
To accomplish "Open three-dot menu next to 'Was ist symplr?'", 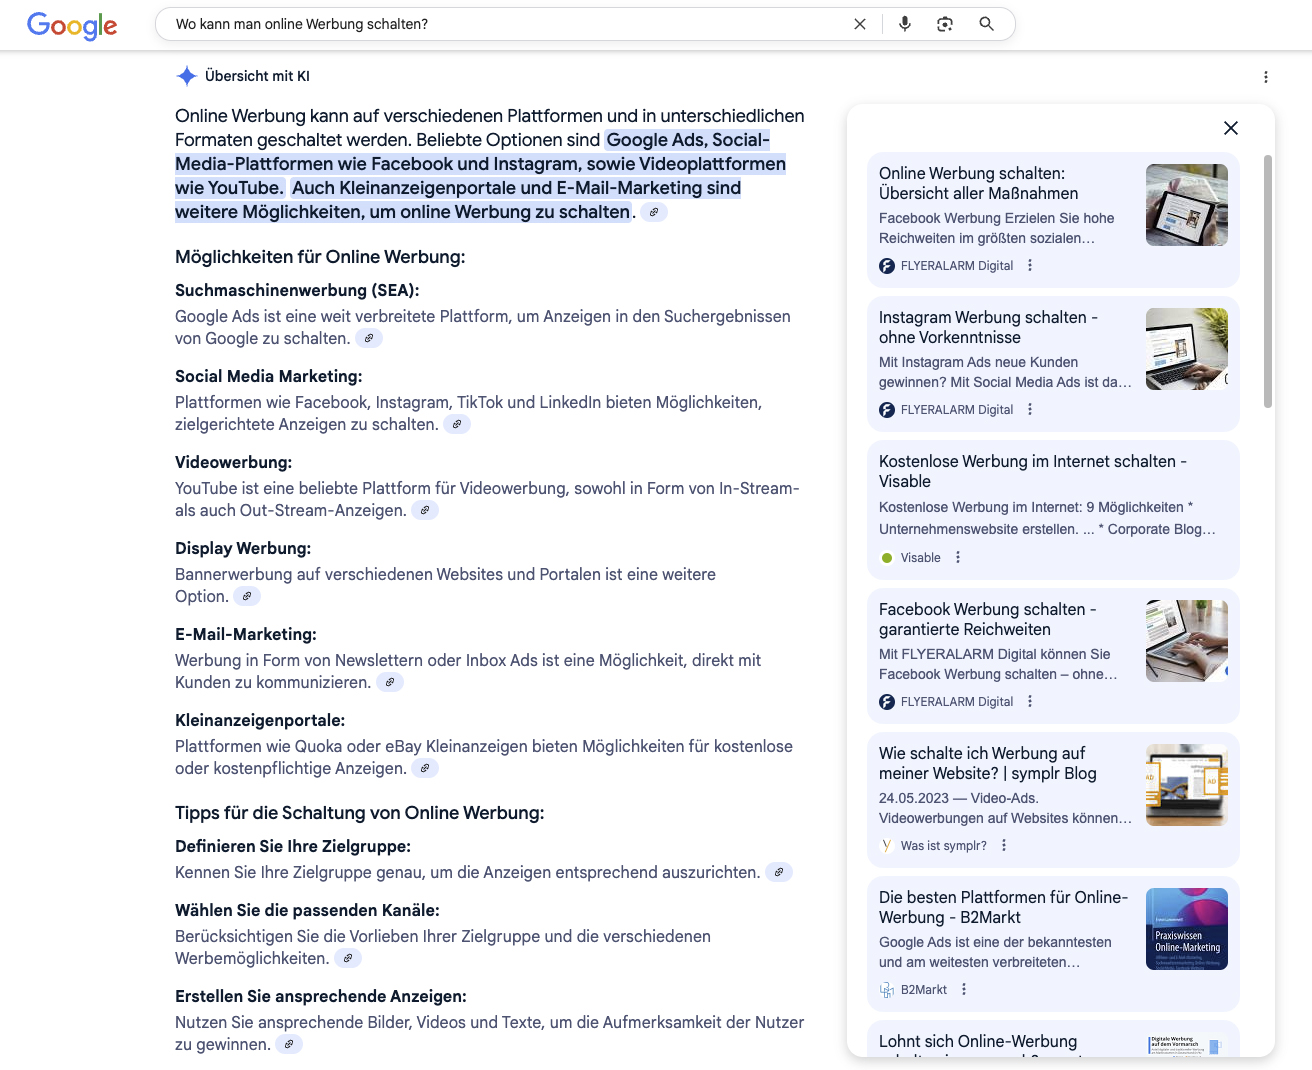I will click(1004, 846).
